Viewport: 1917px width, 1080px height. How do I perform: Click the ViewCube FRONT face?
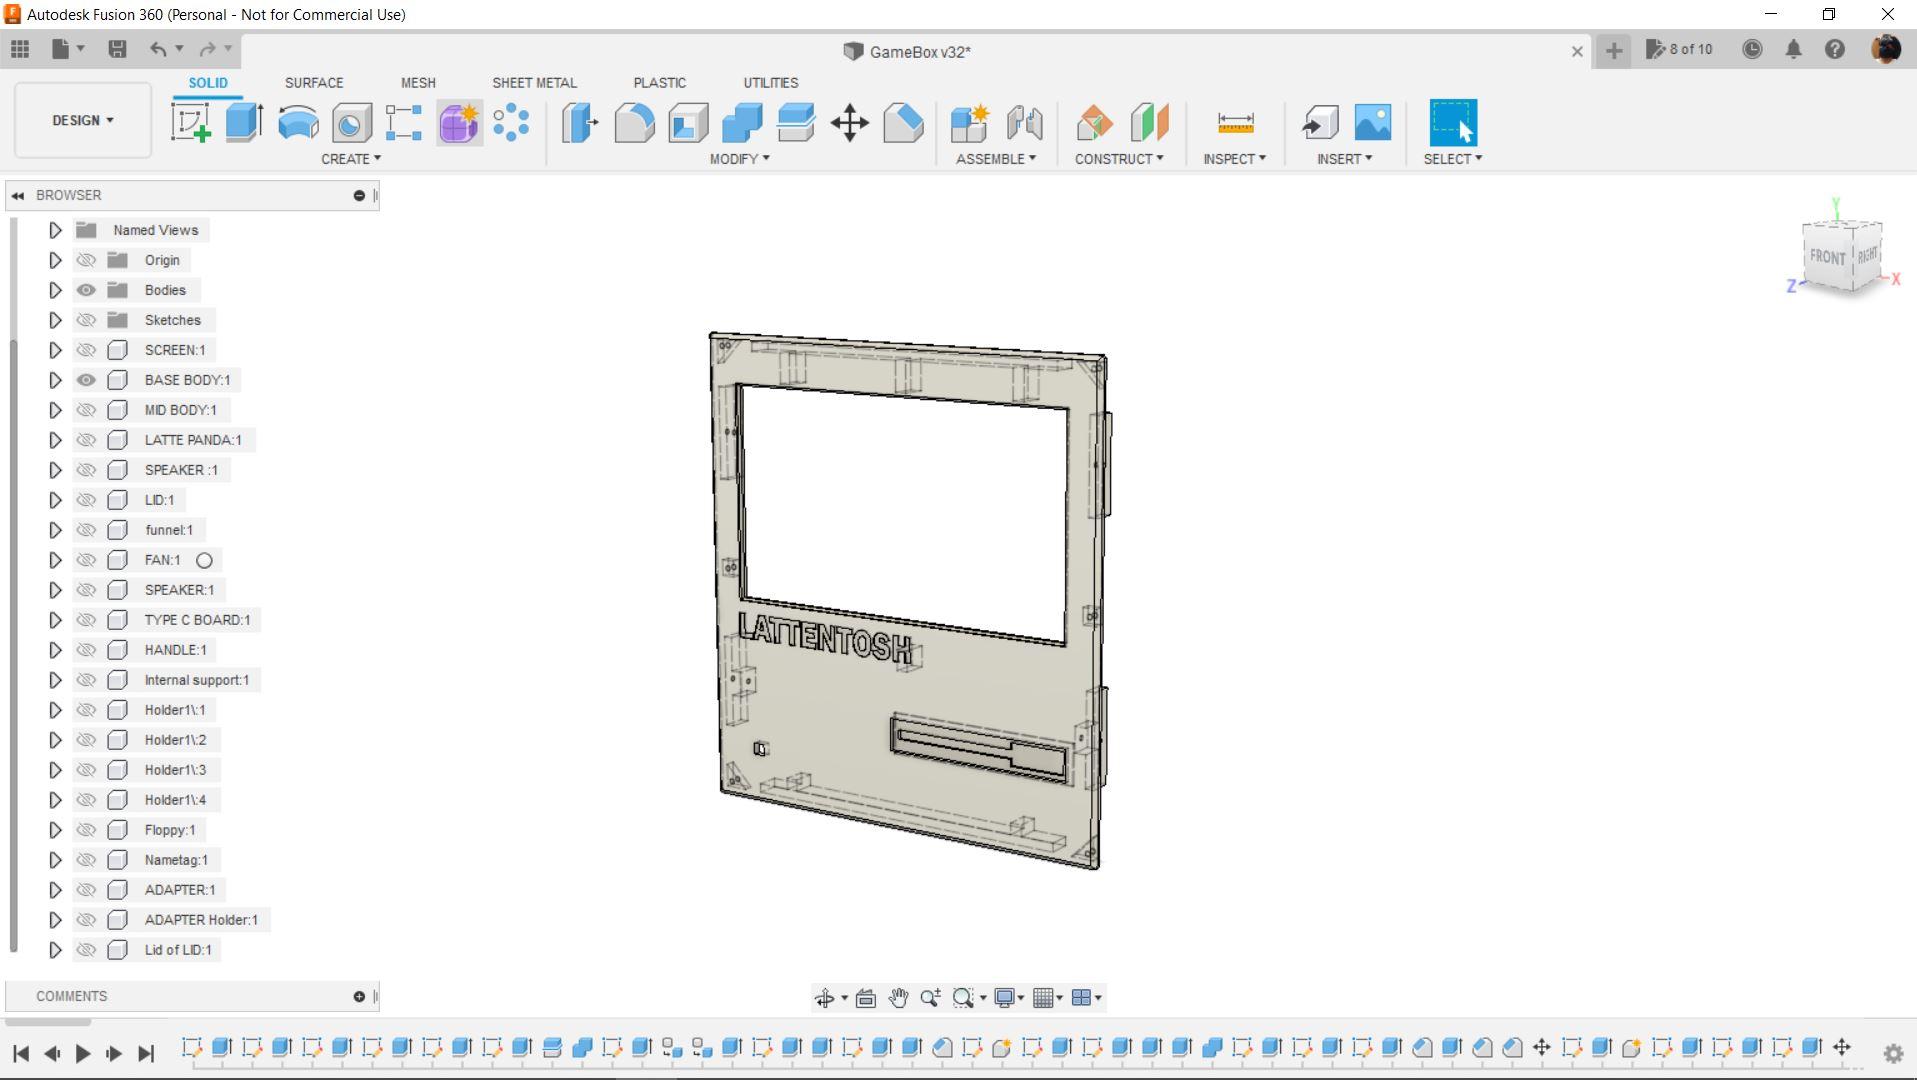pos(1827,257)
